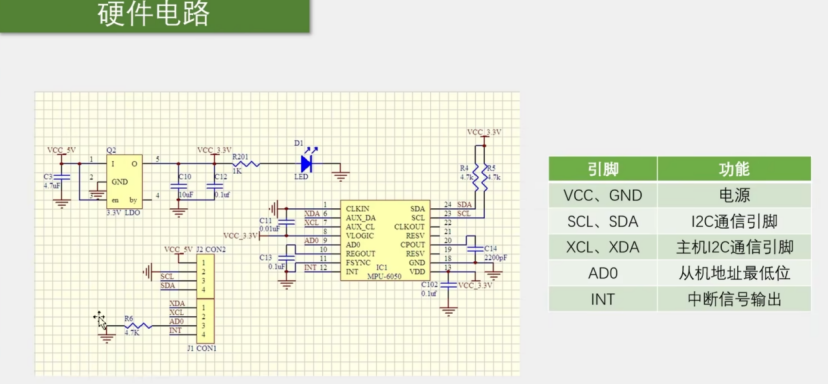Click the IC1 MPU-6050 chip body
This screenshot has width=828, height=385.
[x=384, y=240]
